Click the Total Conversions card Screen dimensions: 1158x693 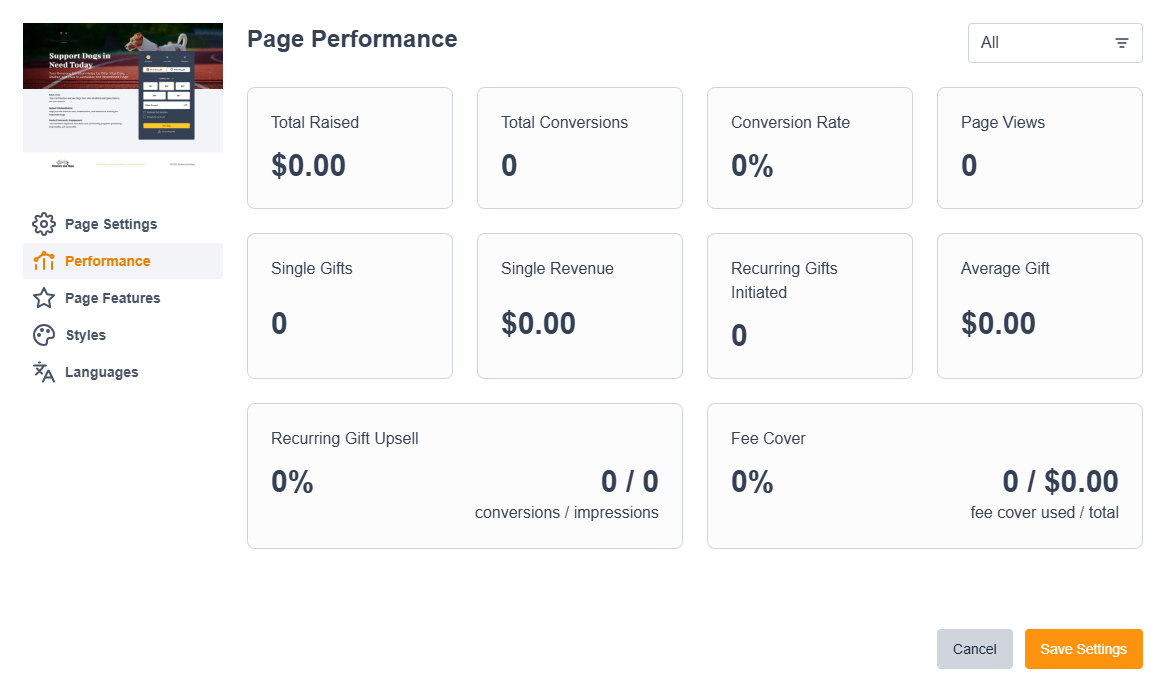pos(579,147)
